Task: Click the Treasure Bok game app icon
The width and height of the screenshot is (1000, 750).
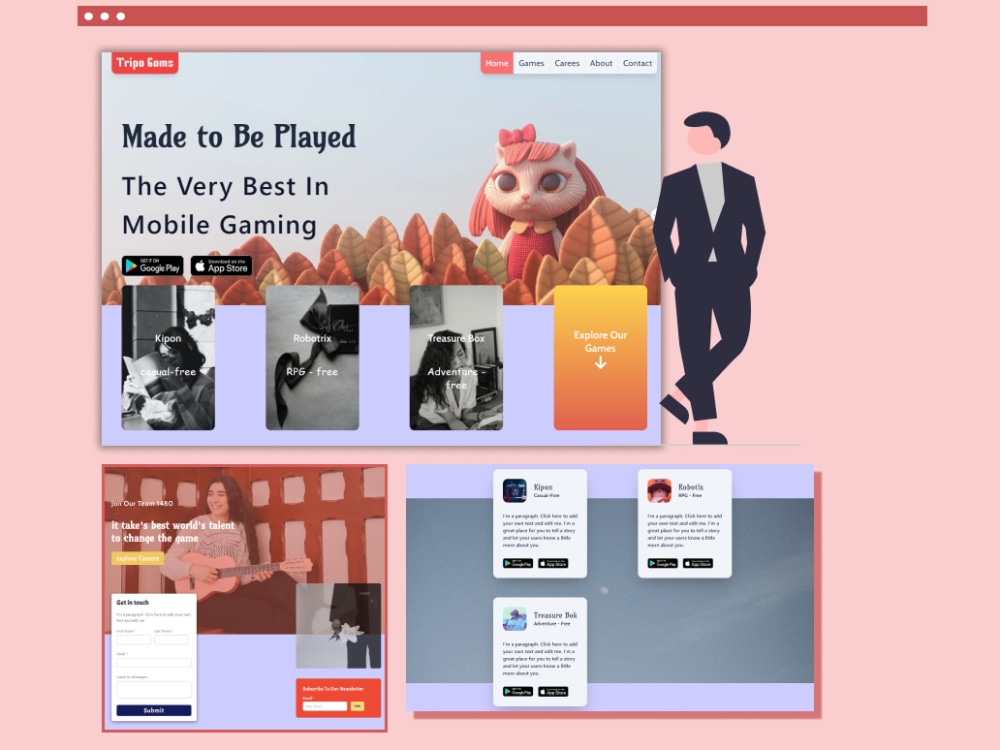Action: click(515, 619)
